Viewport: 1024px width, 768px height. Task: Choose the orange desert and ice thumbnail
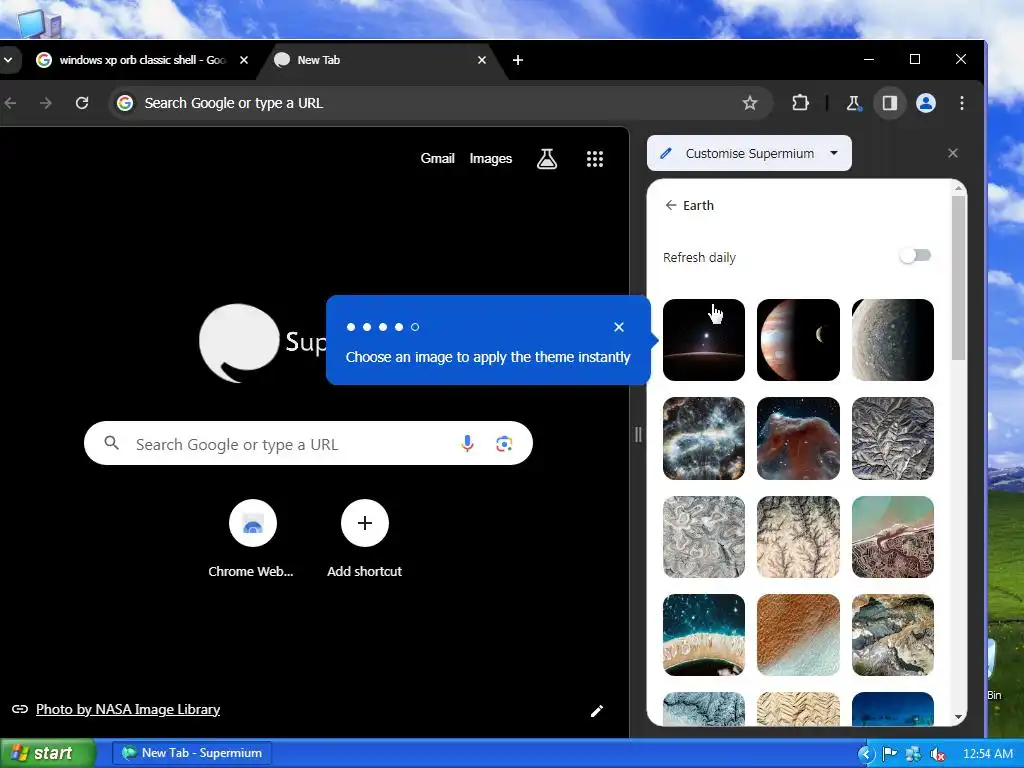(x=798, y=635)
